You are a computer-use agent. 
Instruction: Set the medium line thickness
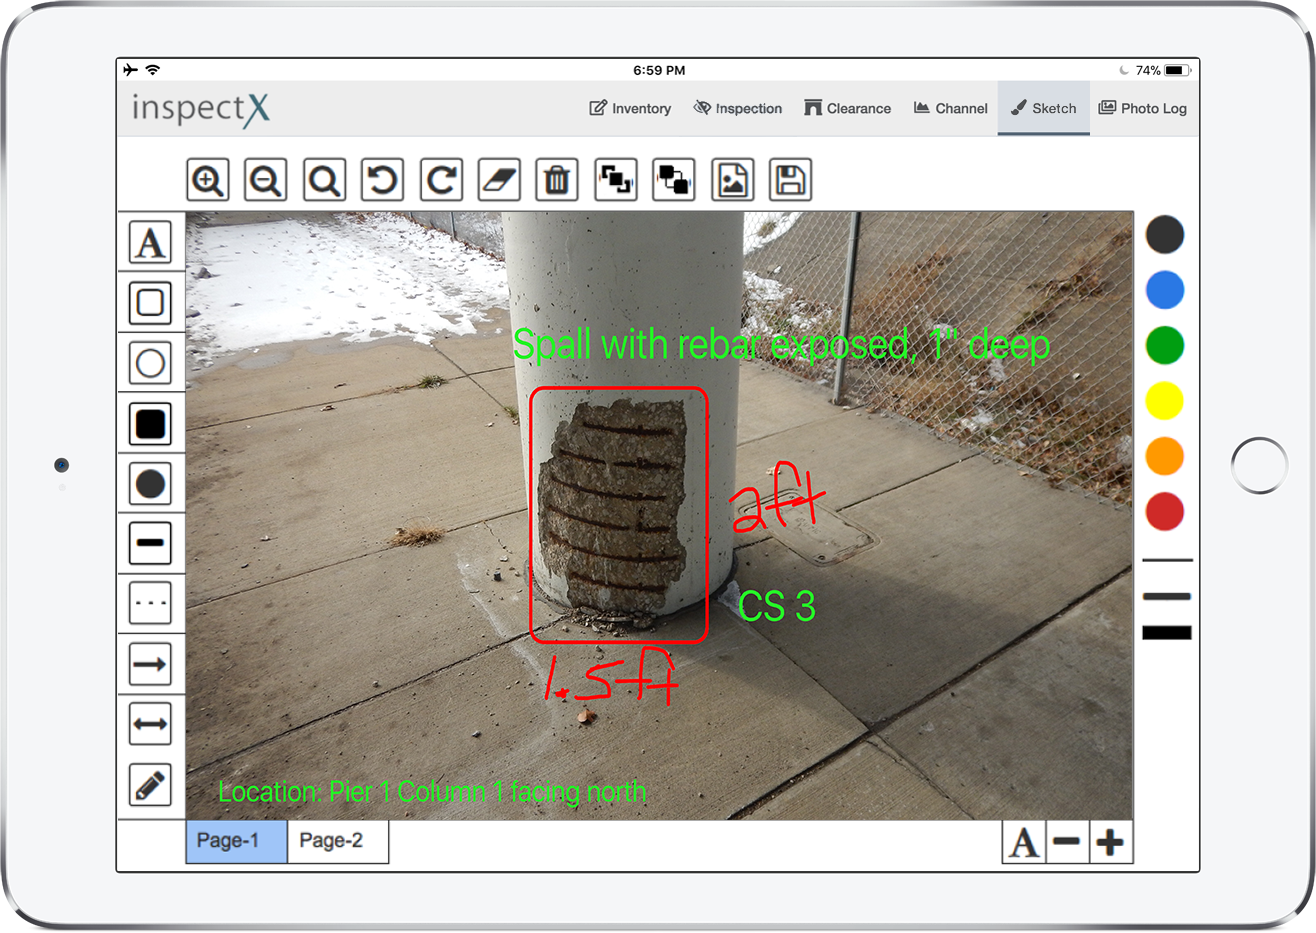coord(1167,596)
